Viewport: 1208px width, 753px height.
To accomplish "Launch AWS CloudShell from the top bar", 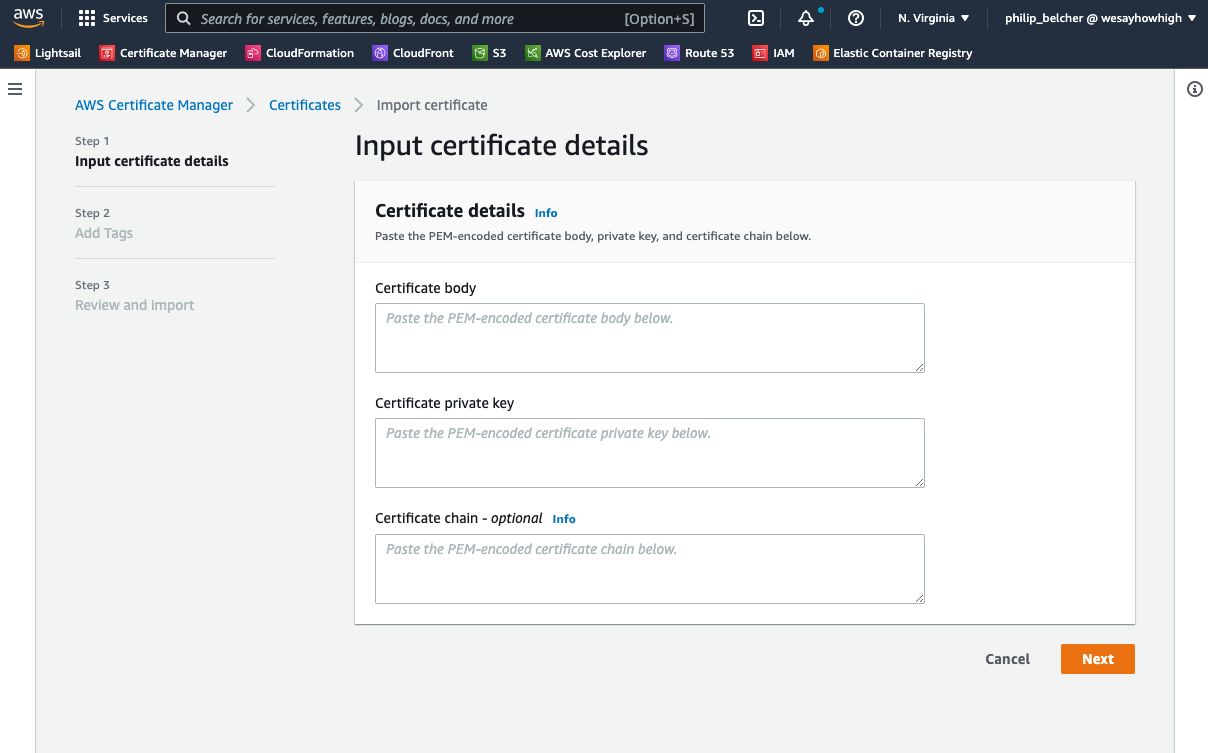I will [x=755, y=17].
